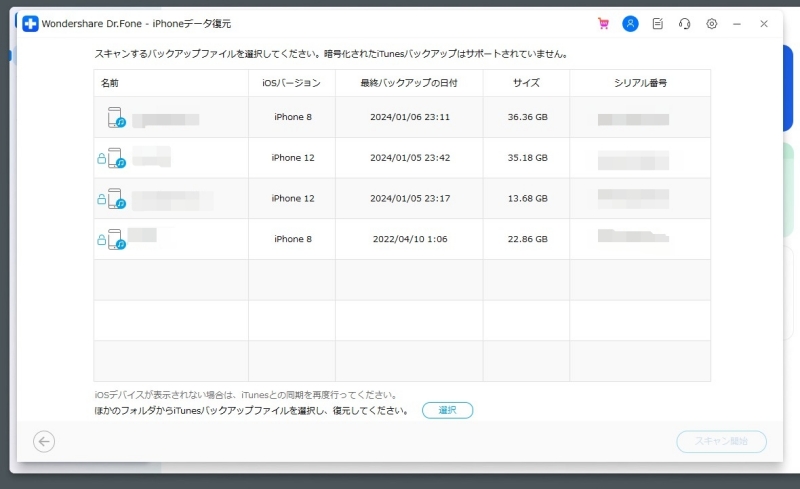Select backup device icon dated 2024/01/05 23:17

116,199
